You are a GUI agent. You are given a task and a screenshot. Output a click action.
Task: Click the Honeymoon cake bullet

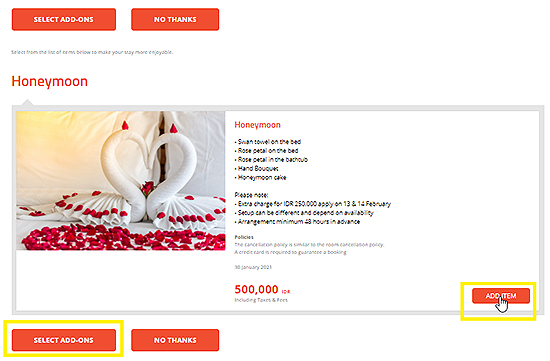[x=260, y=178]
